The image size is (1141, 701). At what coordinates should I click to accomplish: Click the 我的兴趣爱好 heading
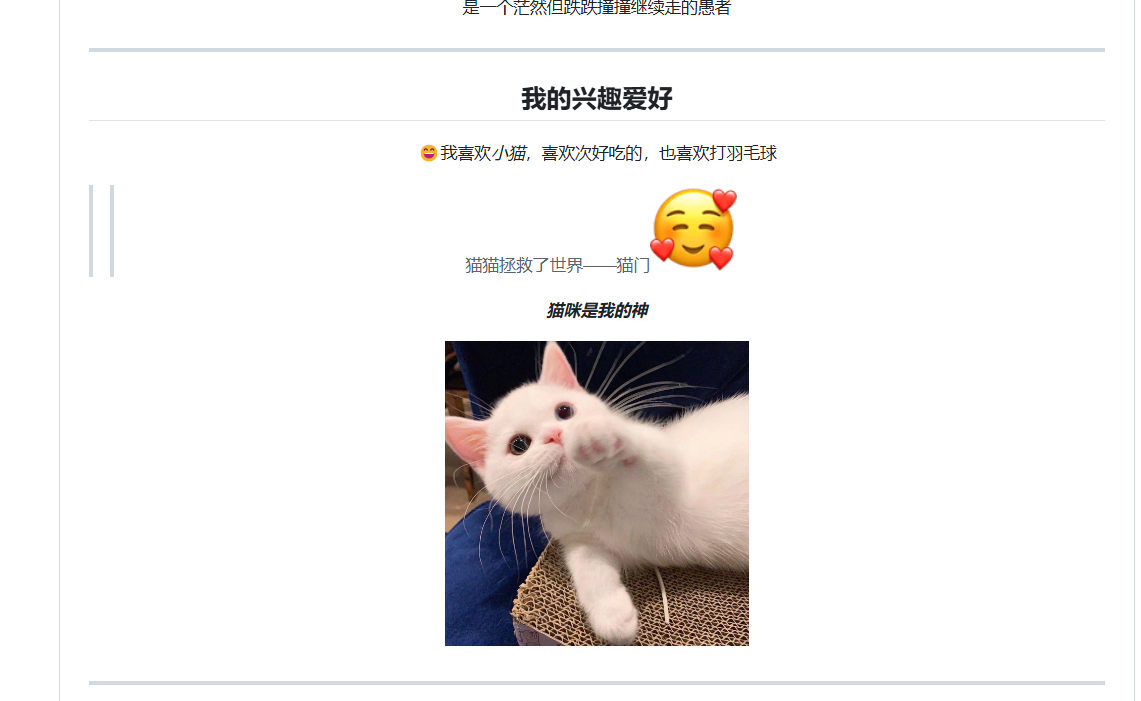pyautogui.click(x=597, y=98)
